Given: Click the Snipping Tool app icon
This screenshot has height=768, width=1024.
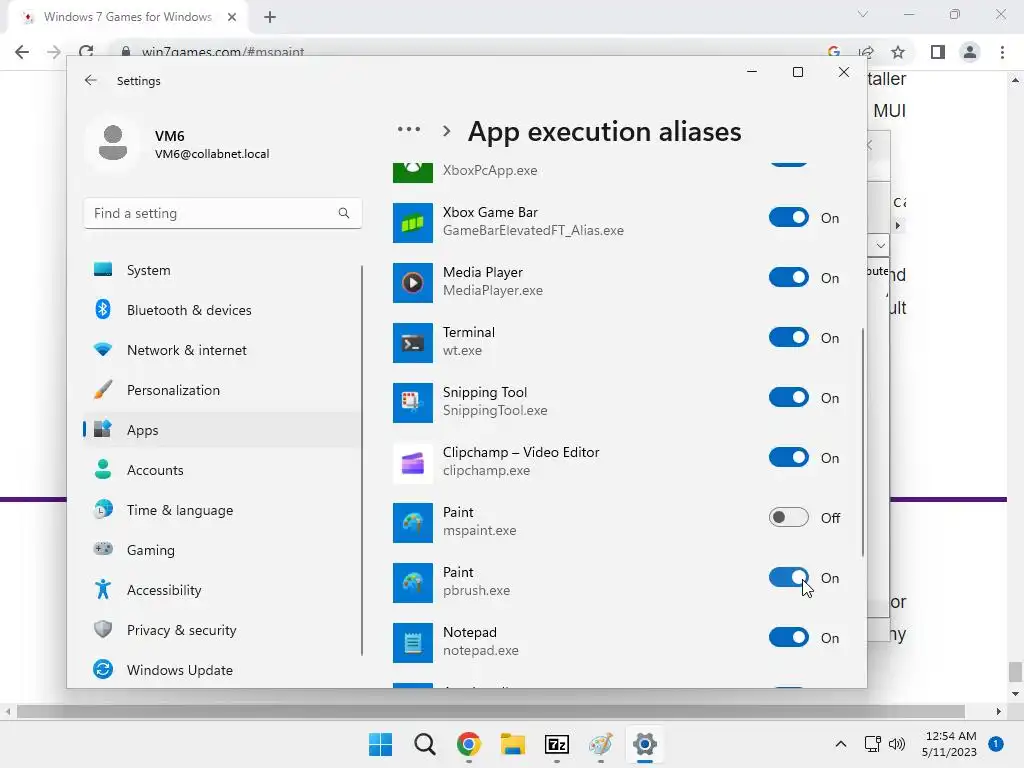Looking at the screenshot, I should coord(413,403).
